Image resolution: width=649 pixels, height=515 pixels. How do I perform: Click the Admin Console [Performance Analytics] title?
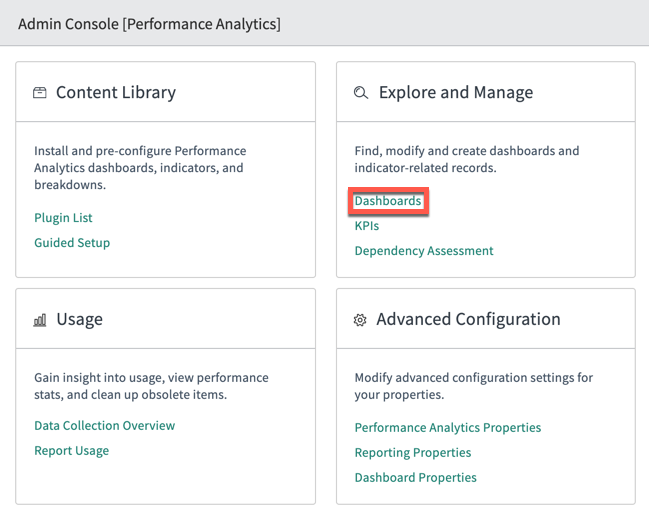coord(149,24)
